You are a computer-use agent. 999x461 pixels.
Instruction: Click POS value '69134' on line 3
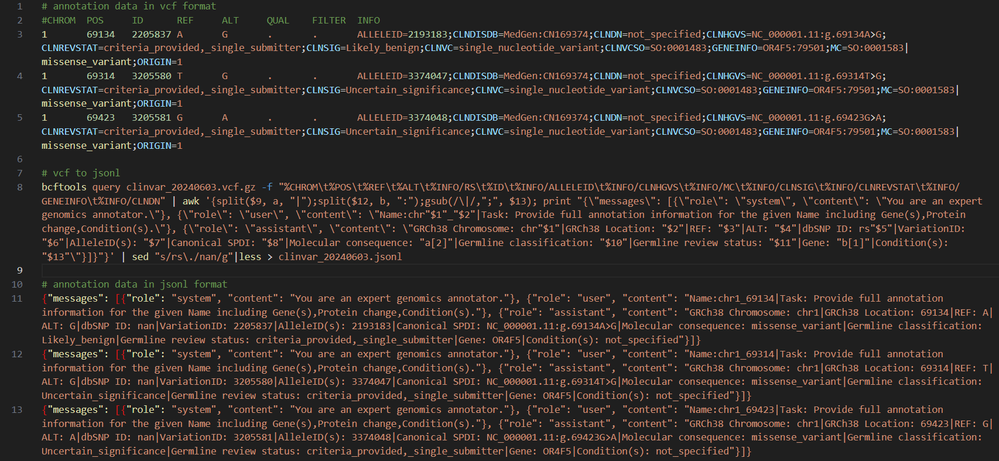pos(100,34)
